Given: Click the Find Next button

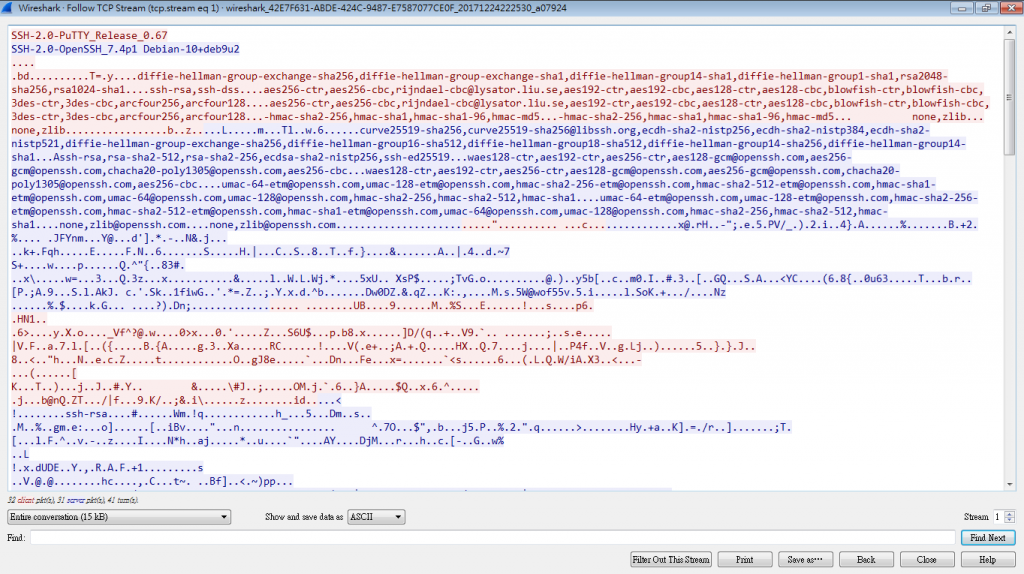Looking at the screenshot, I should [x=987, y=537].
